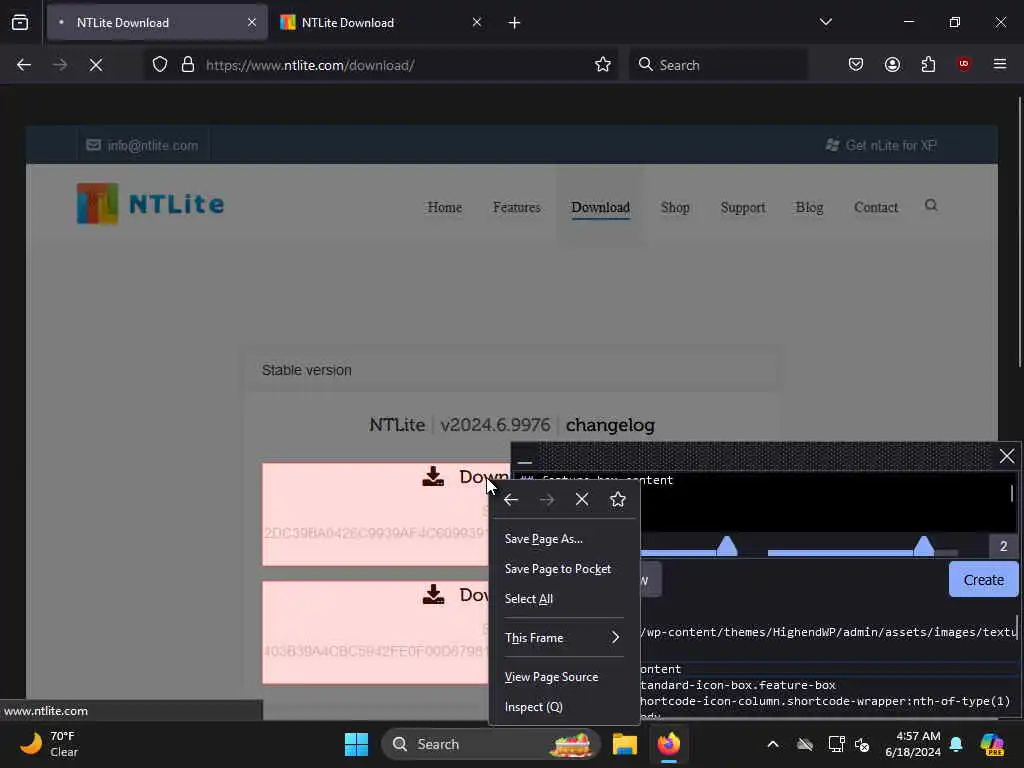Open the Contact page link
This screenshot has height=768, width=1024.
pos(876,208)
